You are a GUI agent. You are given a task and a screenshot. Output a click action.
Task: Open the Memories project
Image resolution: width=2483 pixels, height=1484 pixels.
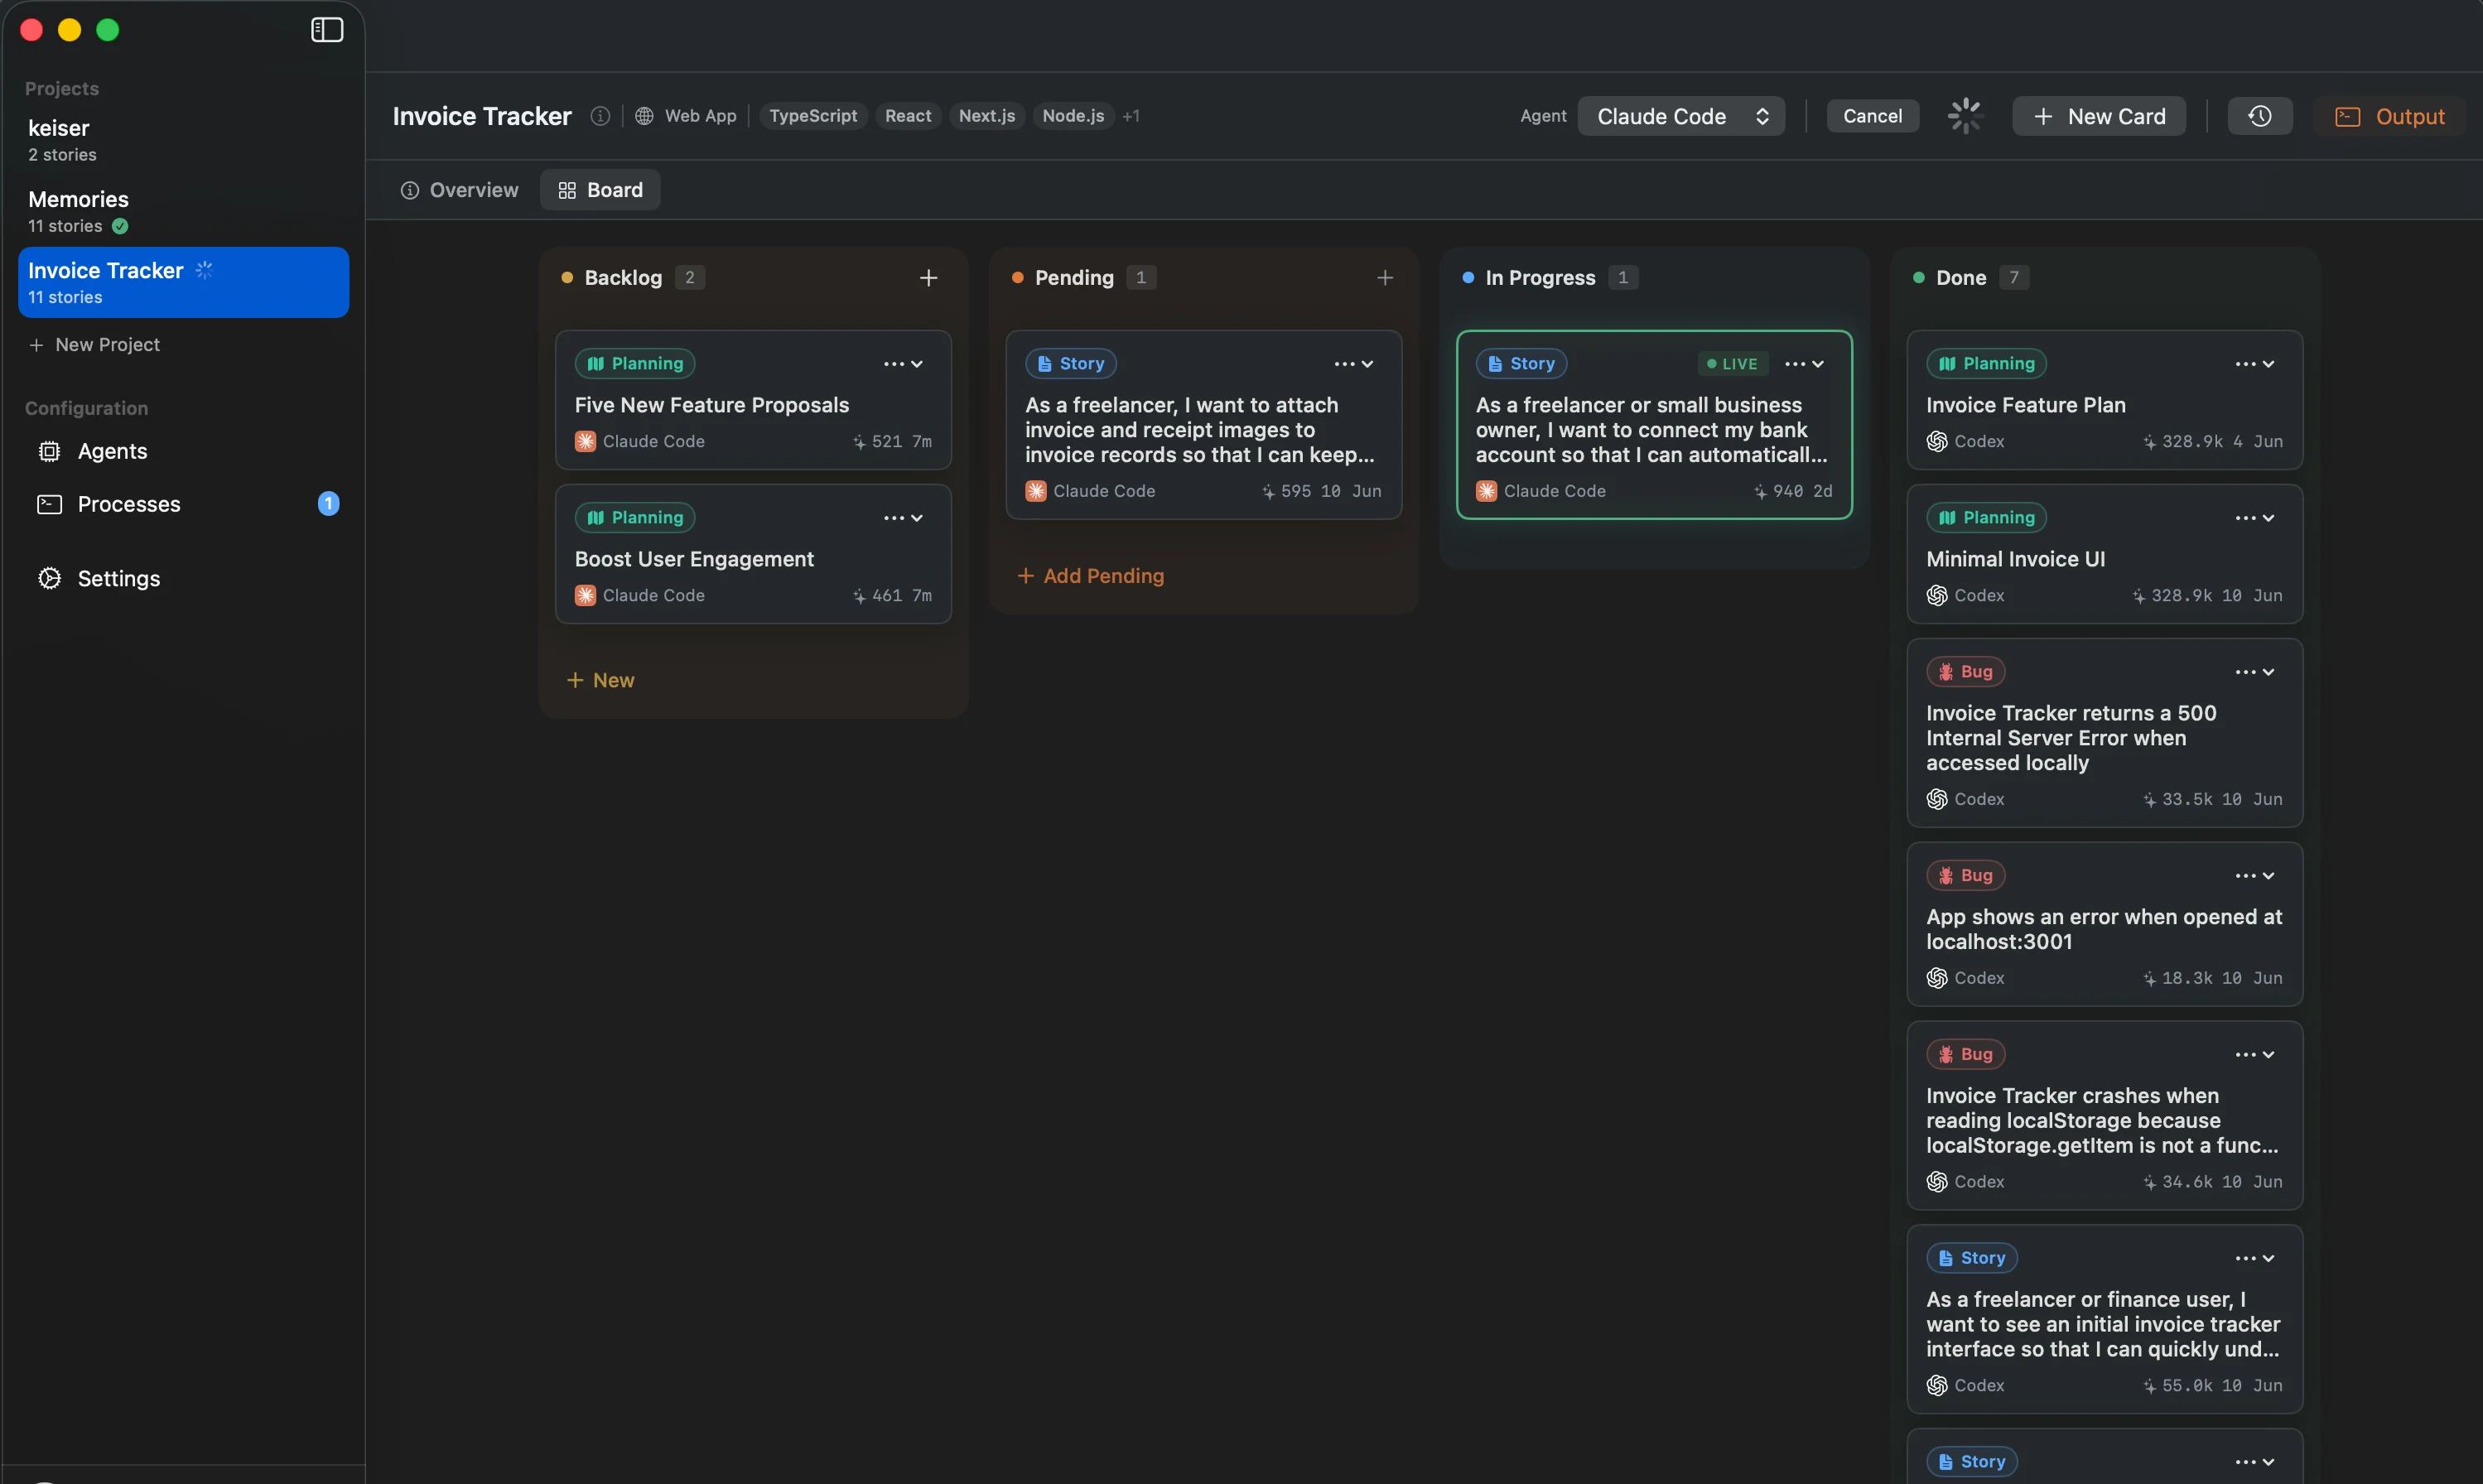click(x=184, y=211)
